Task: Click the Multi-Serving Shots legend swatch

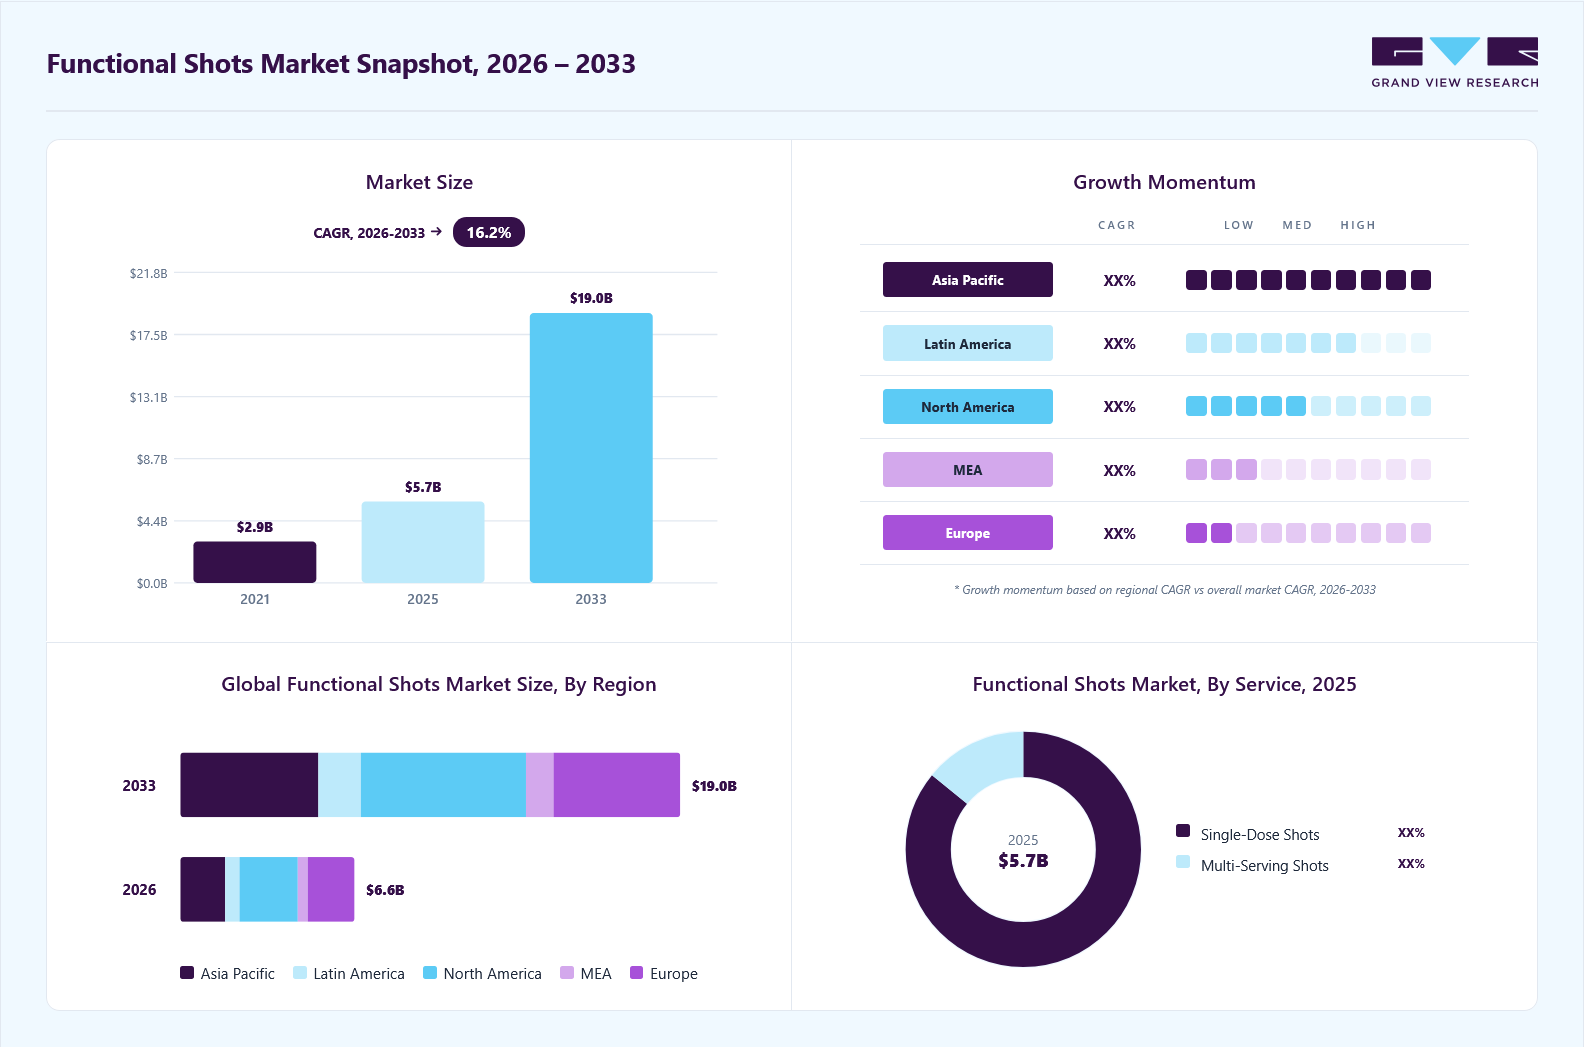Action: tap(1183, 862)
